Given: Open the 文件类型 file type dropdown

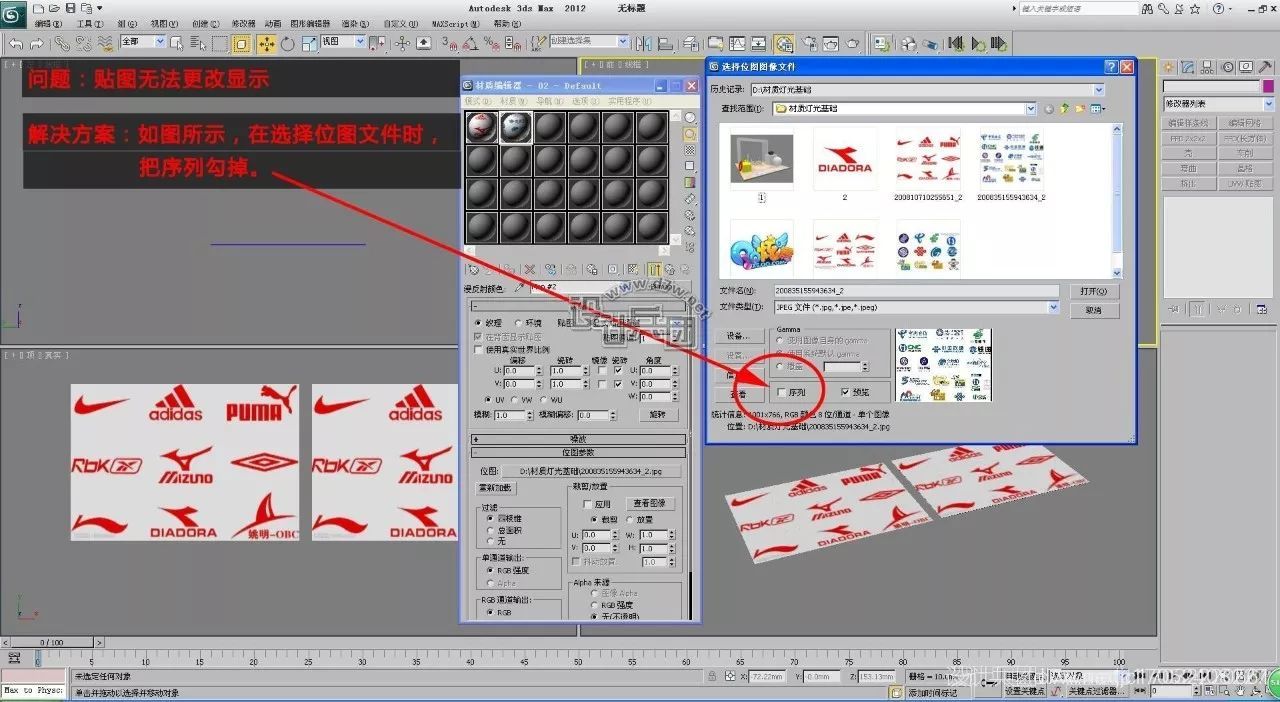Looking at the screenshot, I should (x=1053, y=308).
